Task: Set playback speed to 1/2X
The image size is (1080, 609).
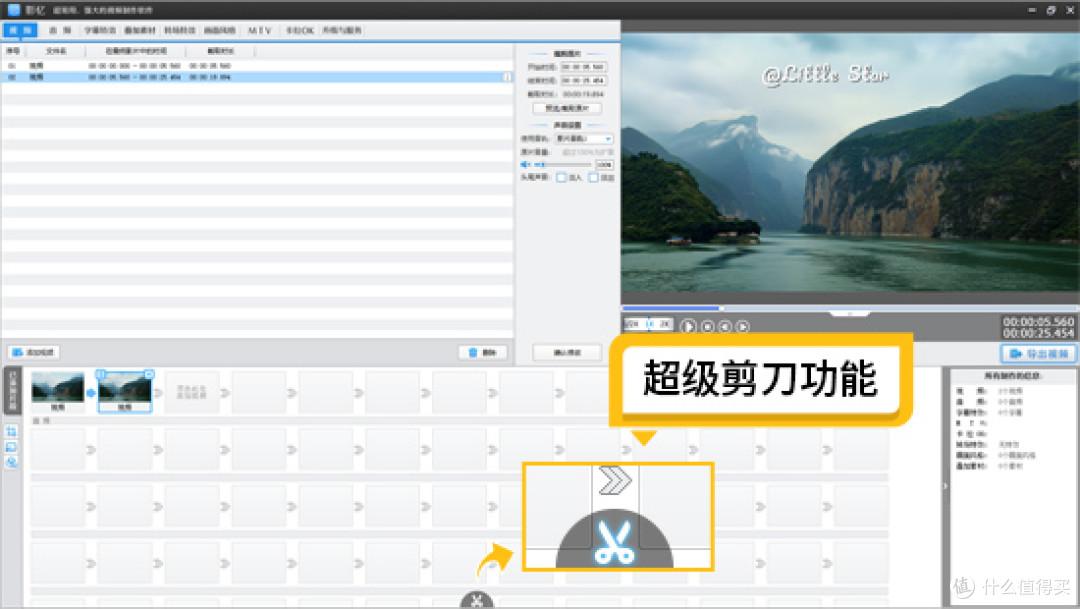Action: pyautogui.click(x=633, y=323)
